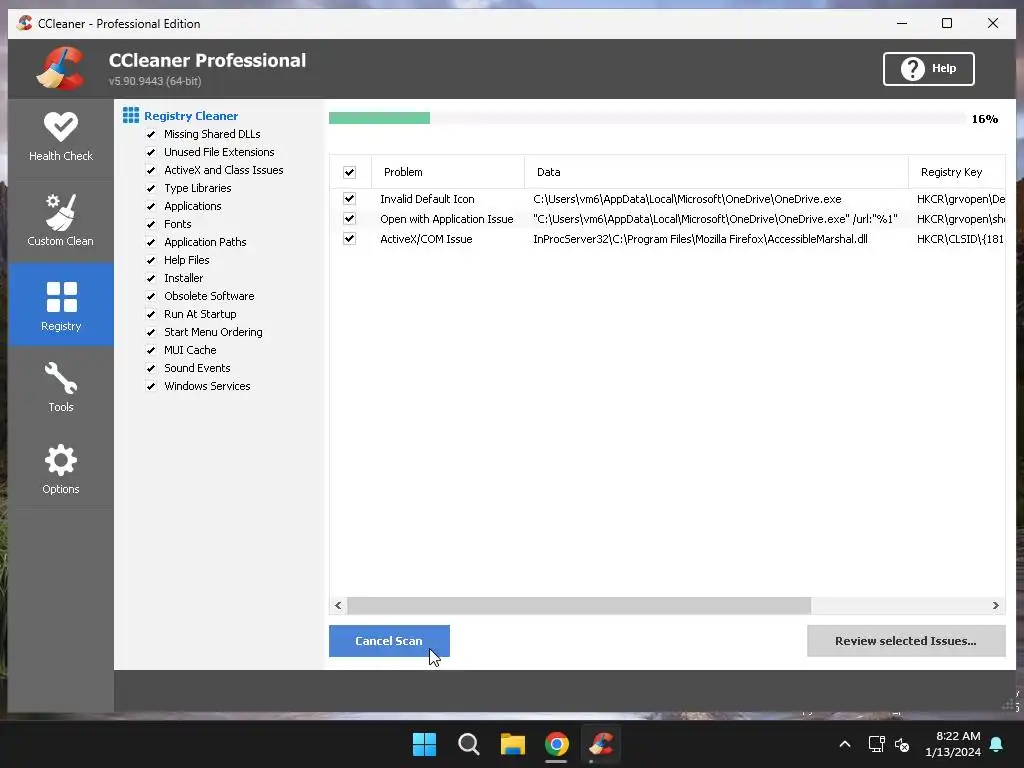This screenshot has width=1024, height=768.
Task: Open Windows Start menu
Action: (424, 744)
